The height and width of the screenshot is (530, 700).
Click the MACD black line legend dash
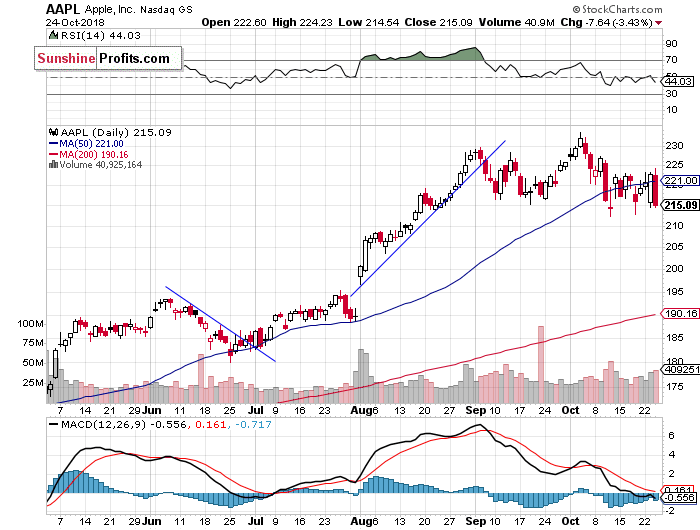tap(54, 425)
